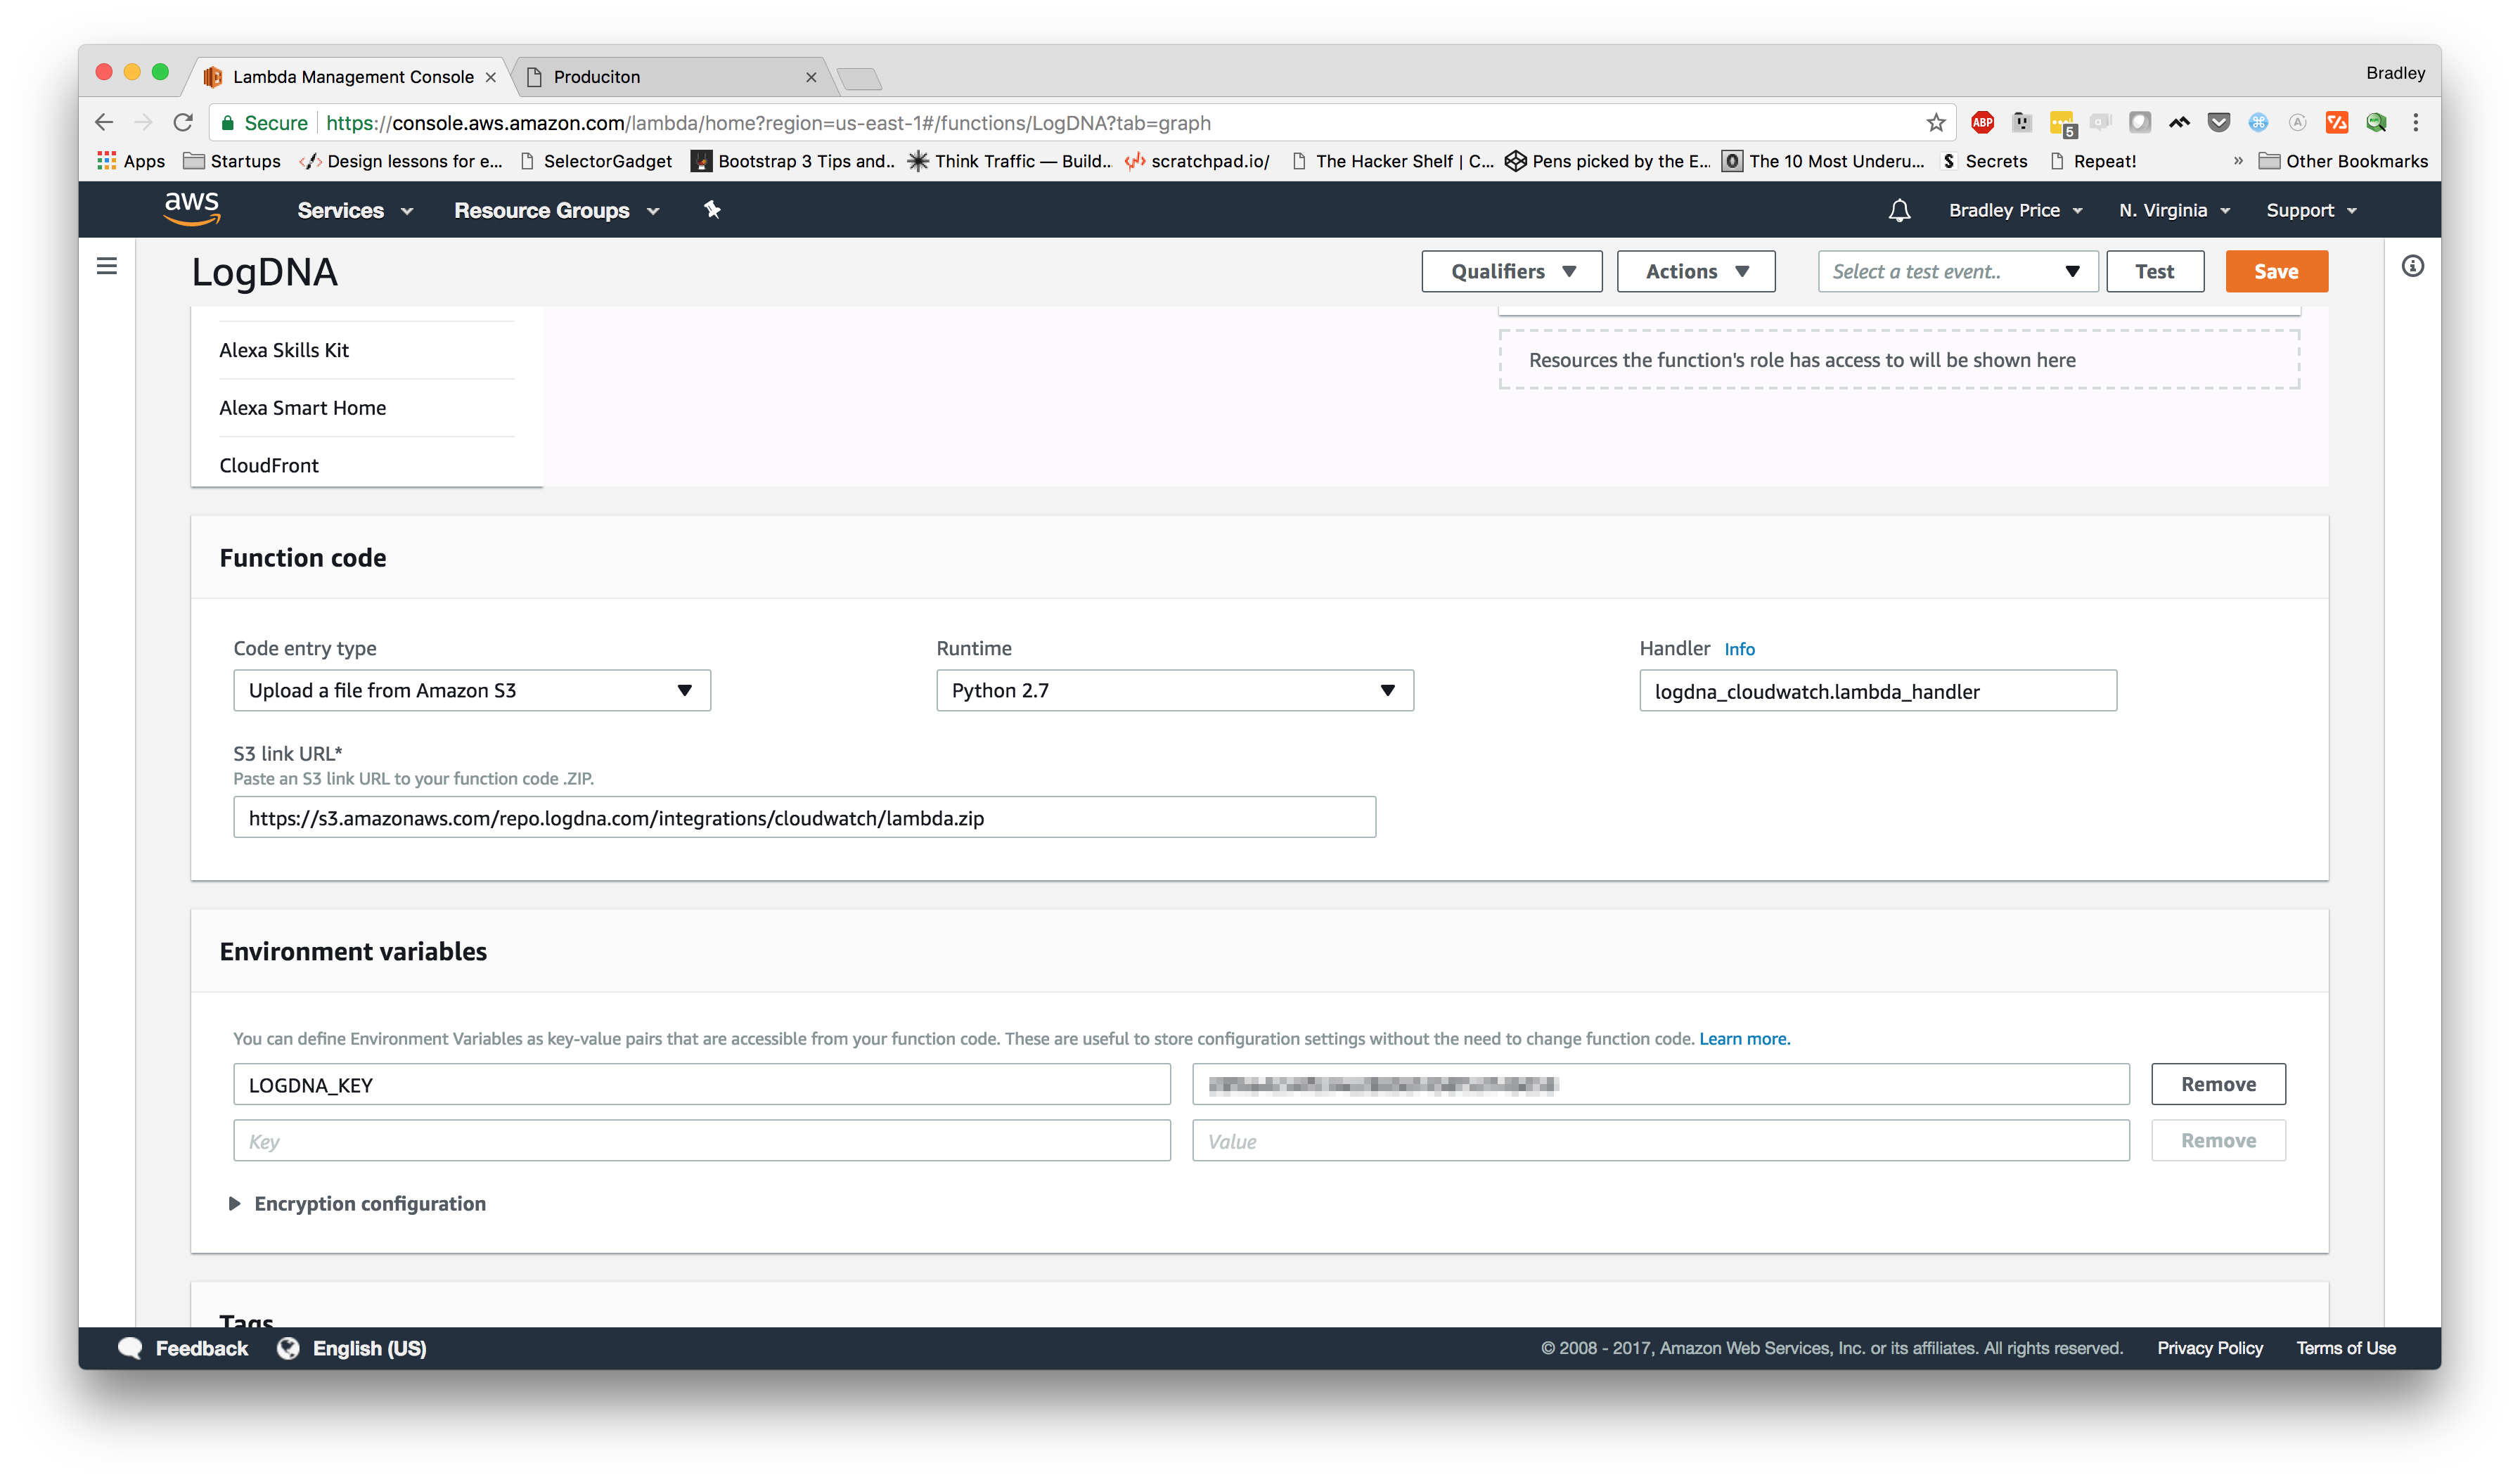Open the Privacy Policy link
This screenshot has height=1482, width=2520.
click(2209, 1348)
